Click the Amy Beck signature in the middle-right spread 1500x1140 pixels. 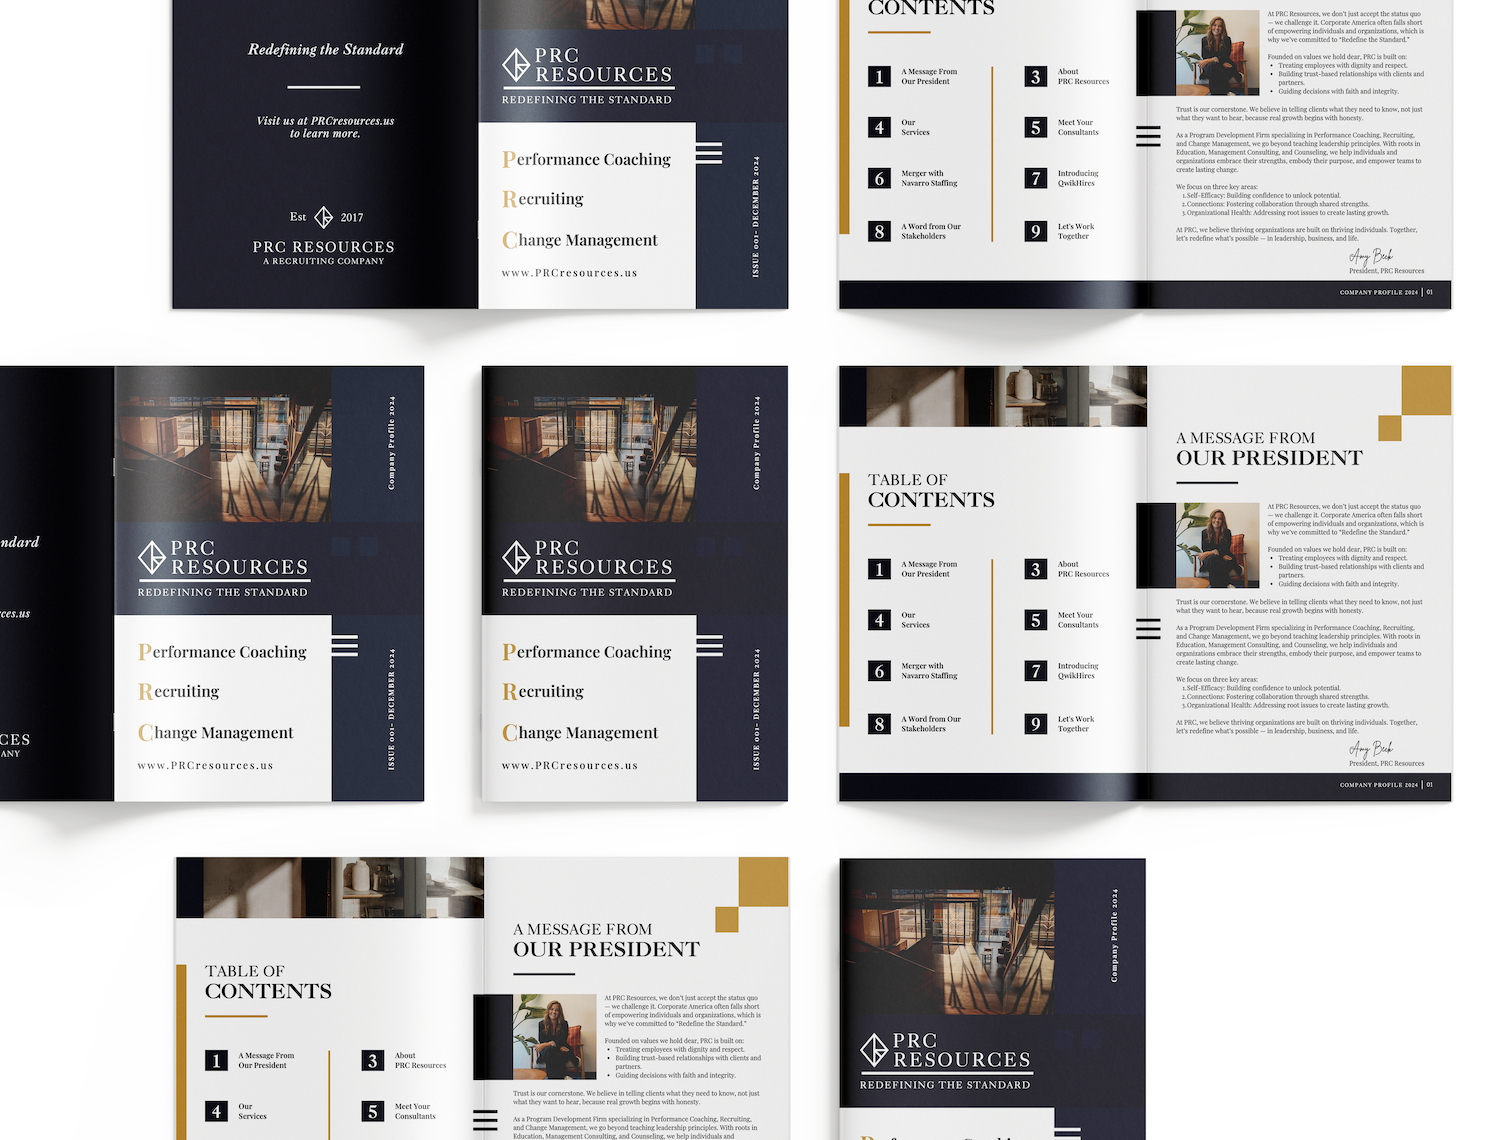point(1371,749)
